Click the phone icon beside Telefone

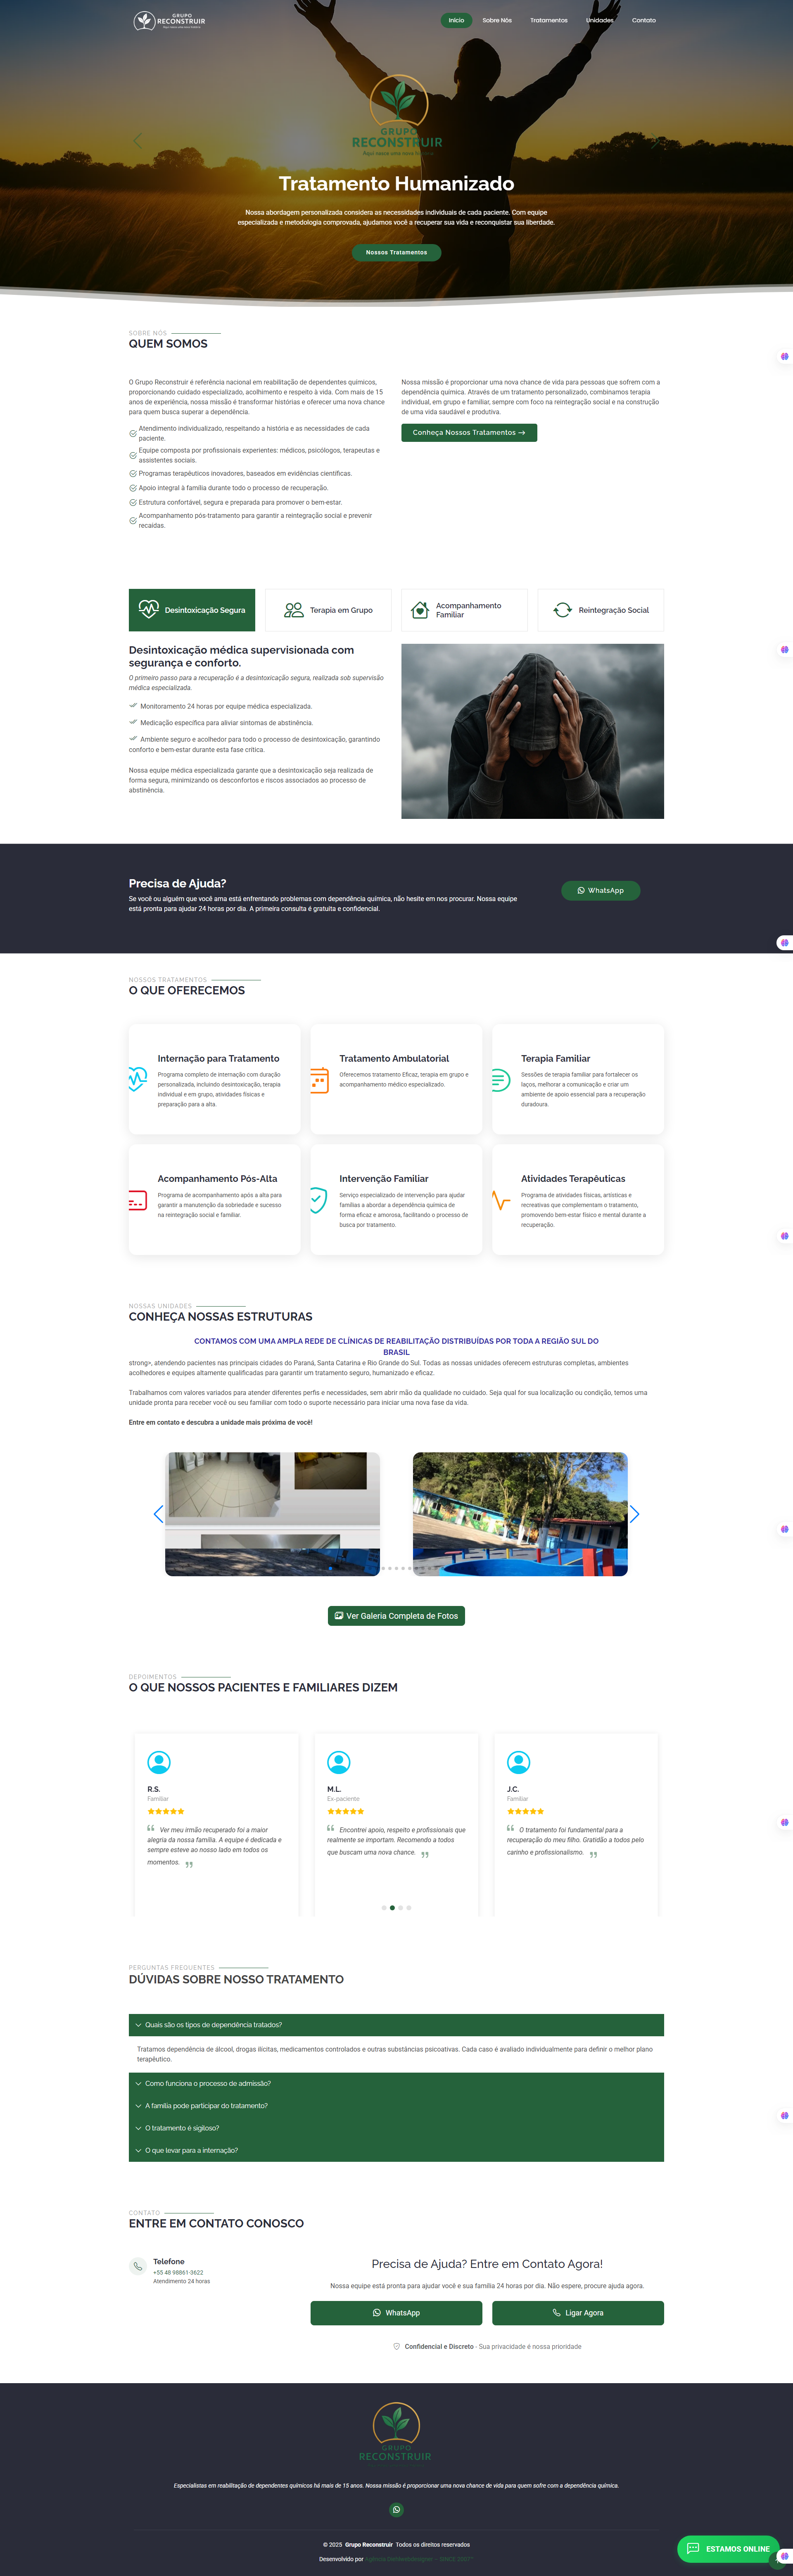point(138,2266)
